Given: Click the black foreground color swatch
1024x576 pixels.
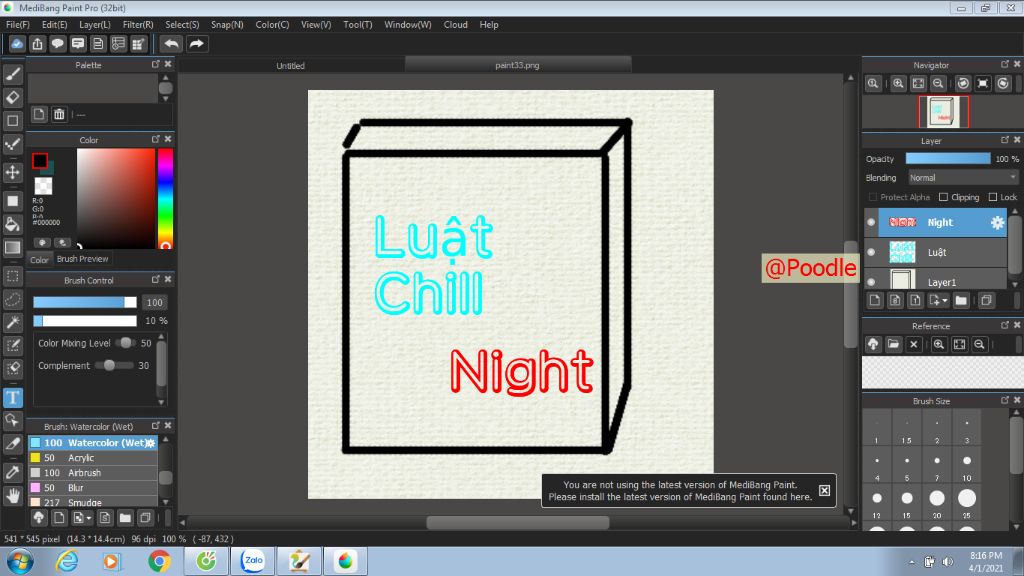Looking at the screenshot, I should [40, 161].
